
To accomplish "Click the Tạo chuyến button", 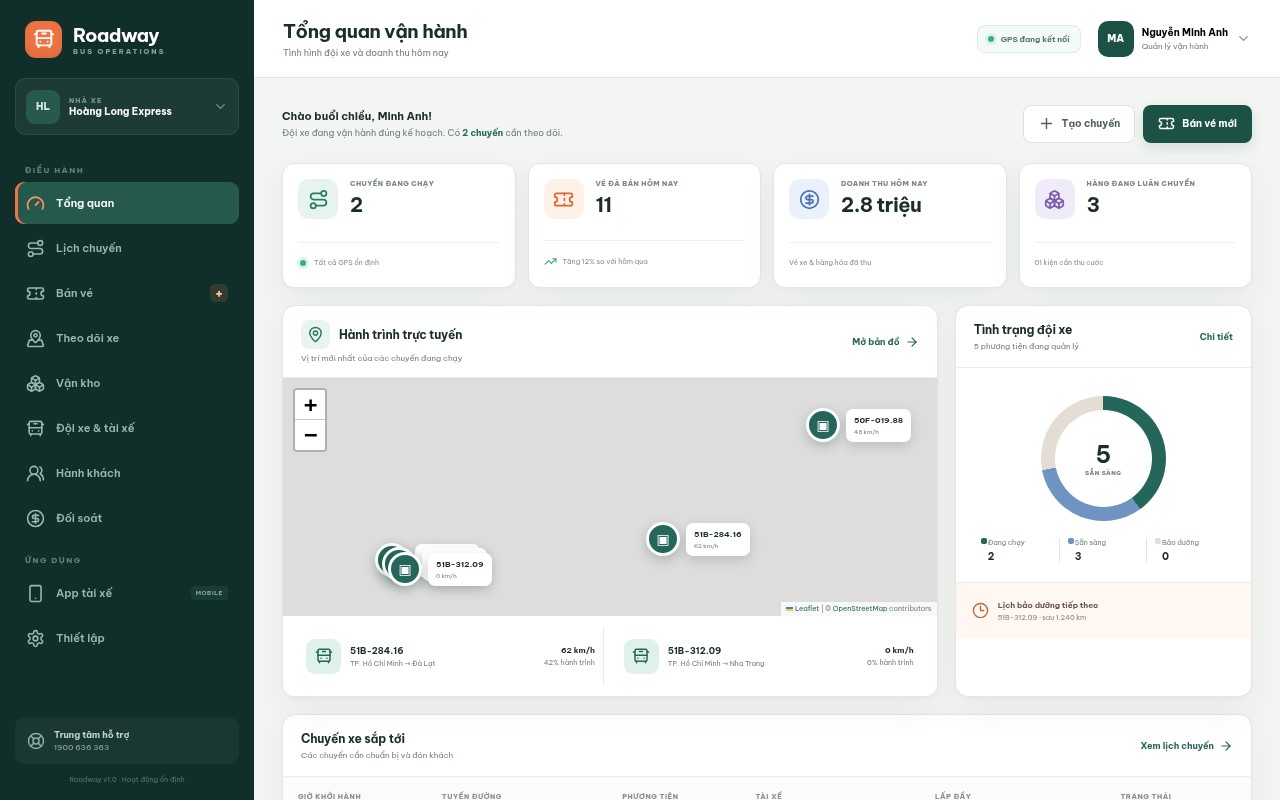I will 1079,124.
